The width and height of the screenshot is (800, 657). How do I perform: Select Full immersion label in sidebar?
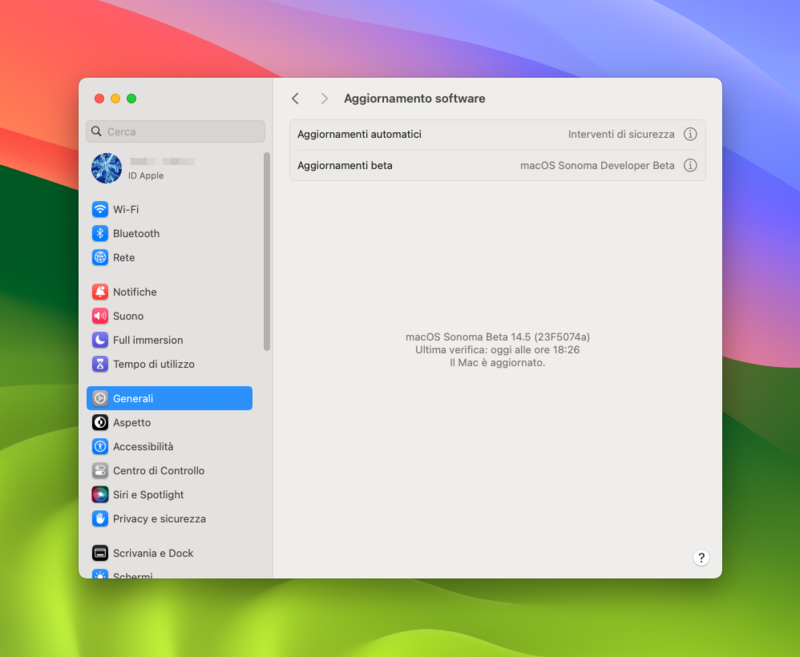[148, 340]
